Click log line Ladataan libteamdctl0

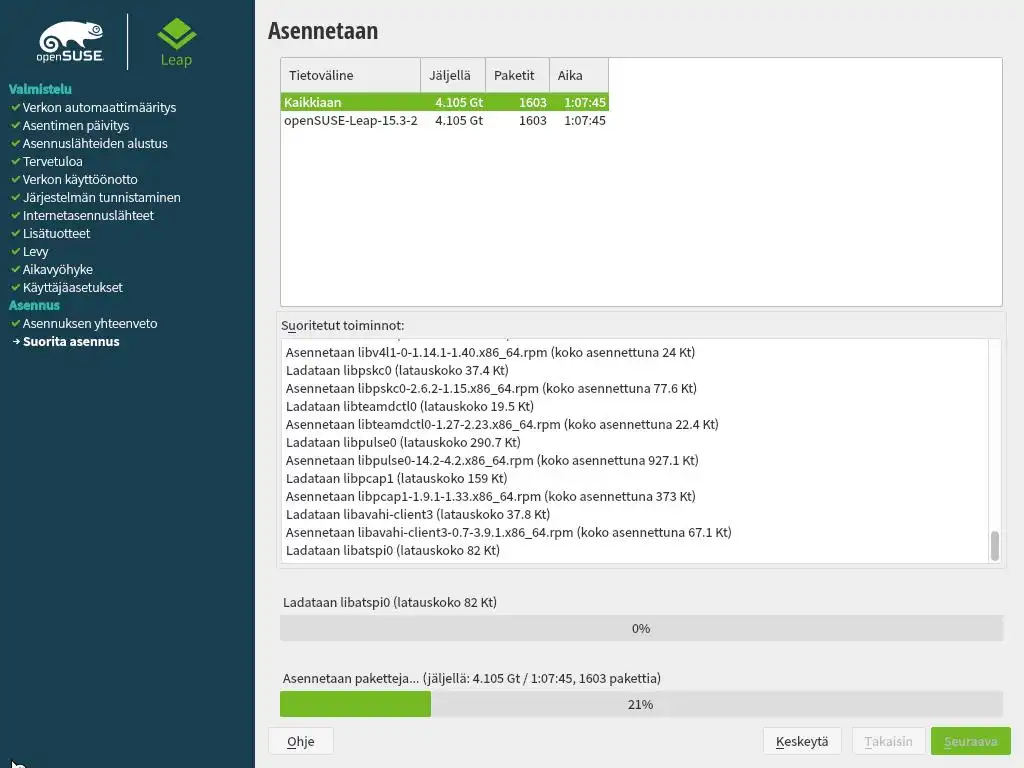[410, 406]
